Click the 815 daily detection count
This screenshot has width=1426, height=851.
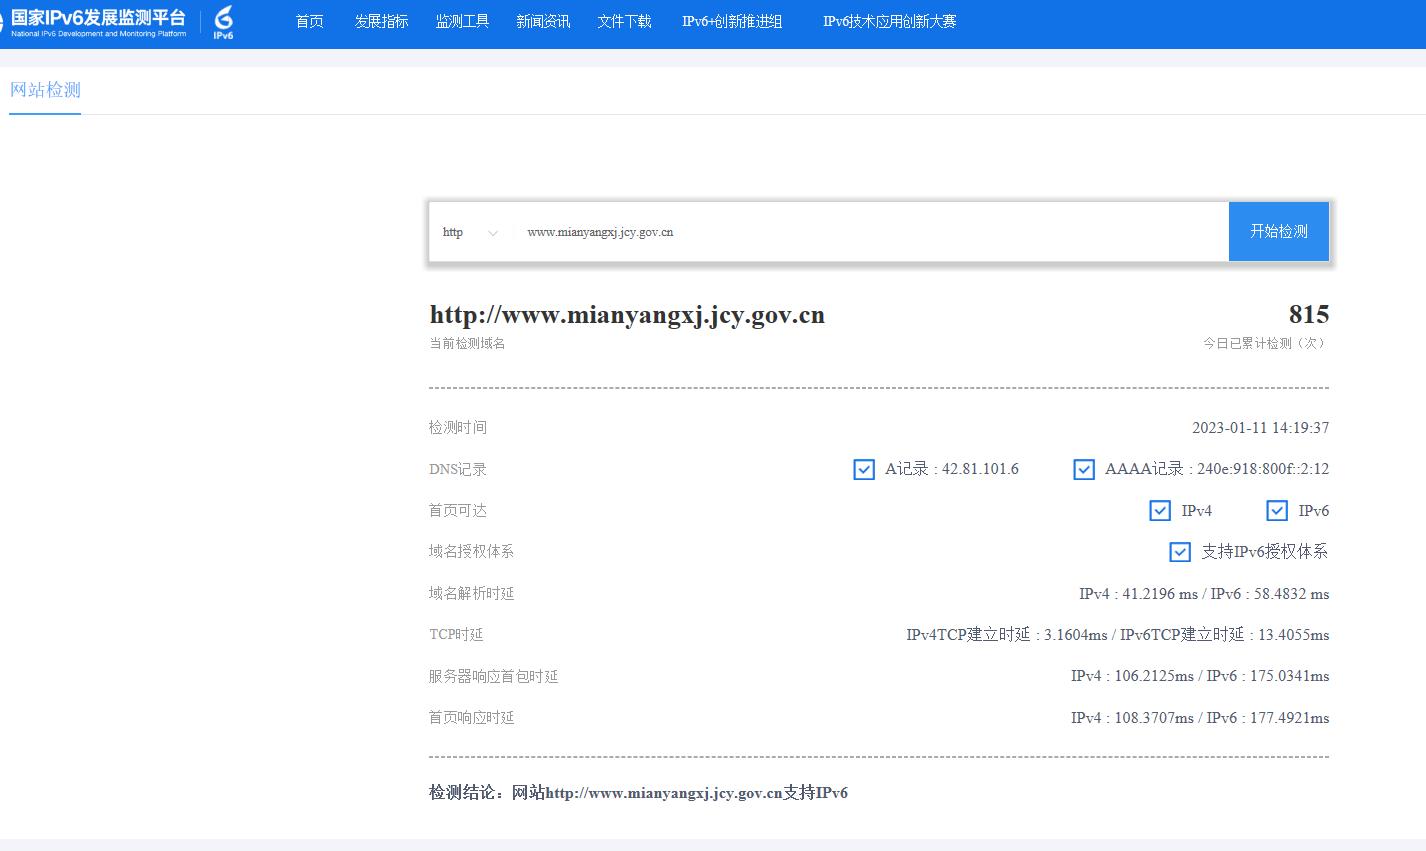(x=1309, y=315)
